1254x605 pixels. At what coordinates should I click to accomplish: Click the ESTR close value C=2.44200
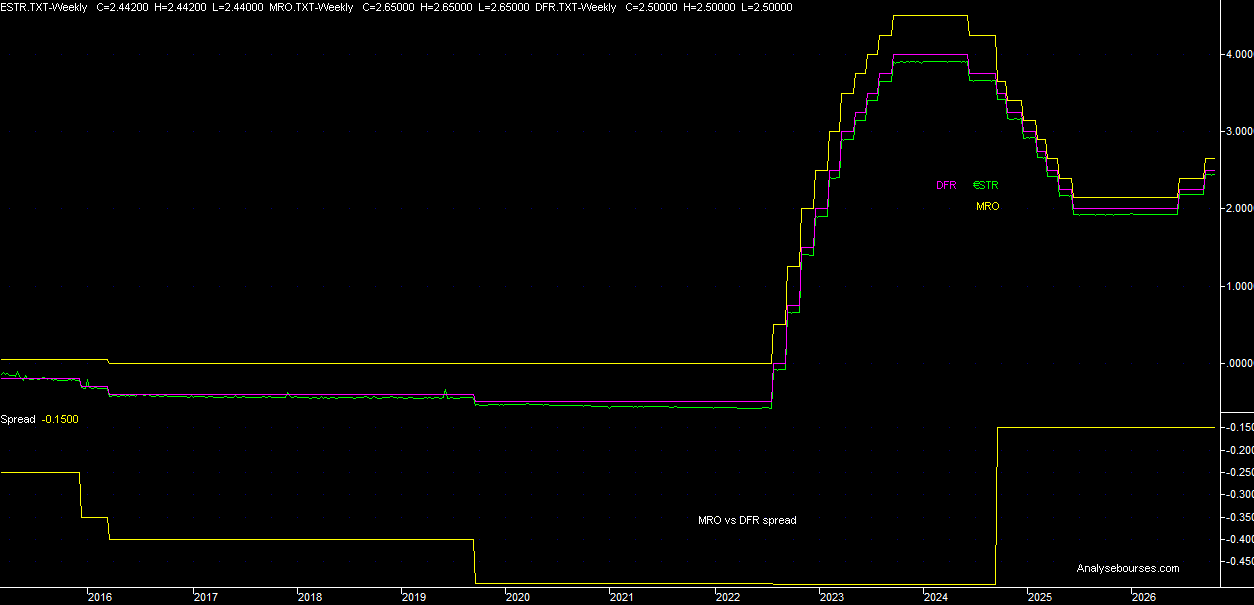coord(122,7)
